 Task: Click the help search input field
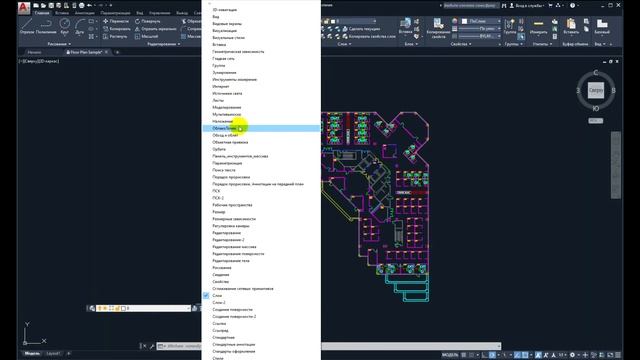(471, 6)
